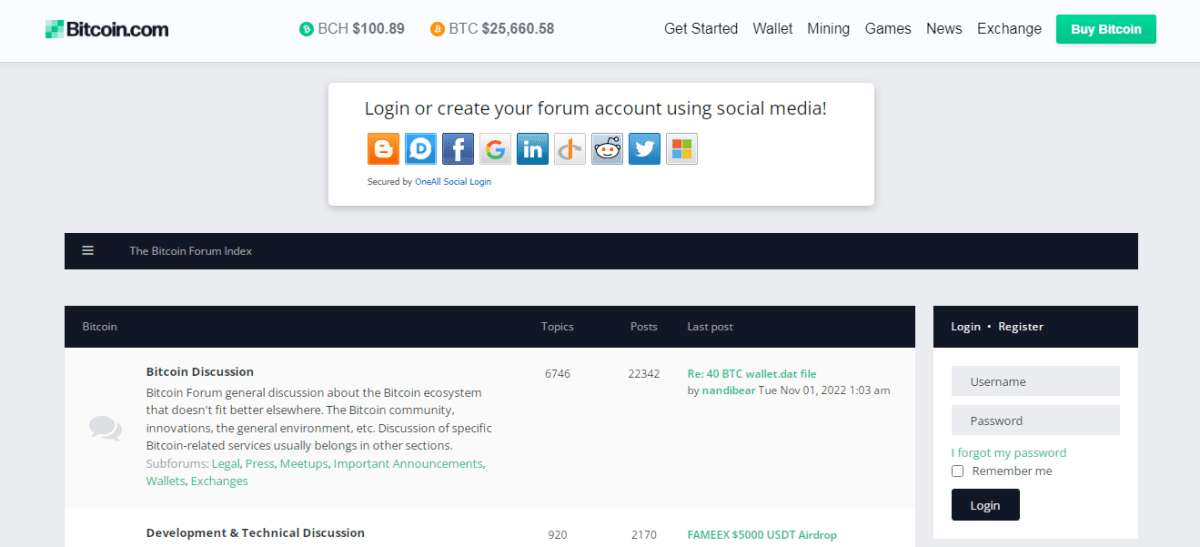Viewport: 1200px width, 547px height.
Task: Open the Bitcoin Discussion forum title
Action: tap(200, 372)
